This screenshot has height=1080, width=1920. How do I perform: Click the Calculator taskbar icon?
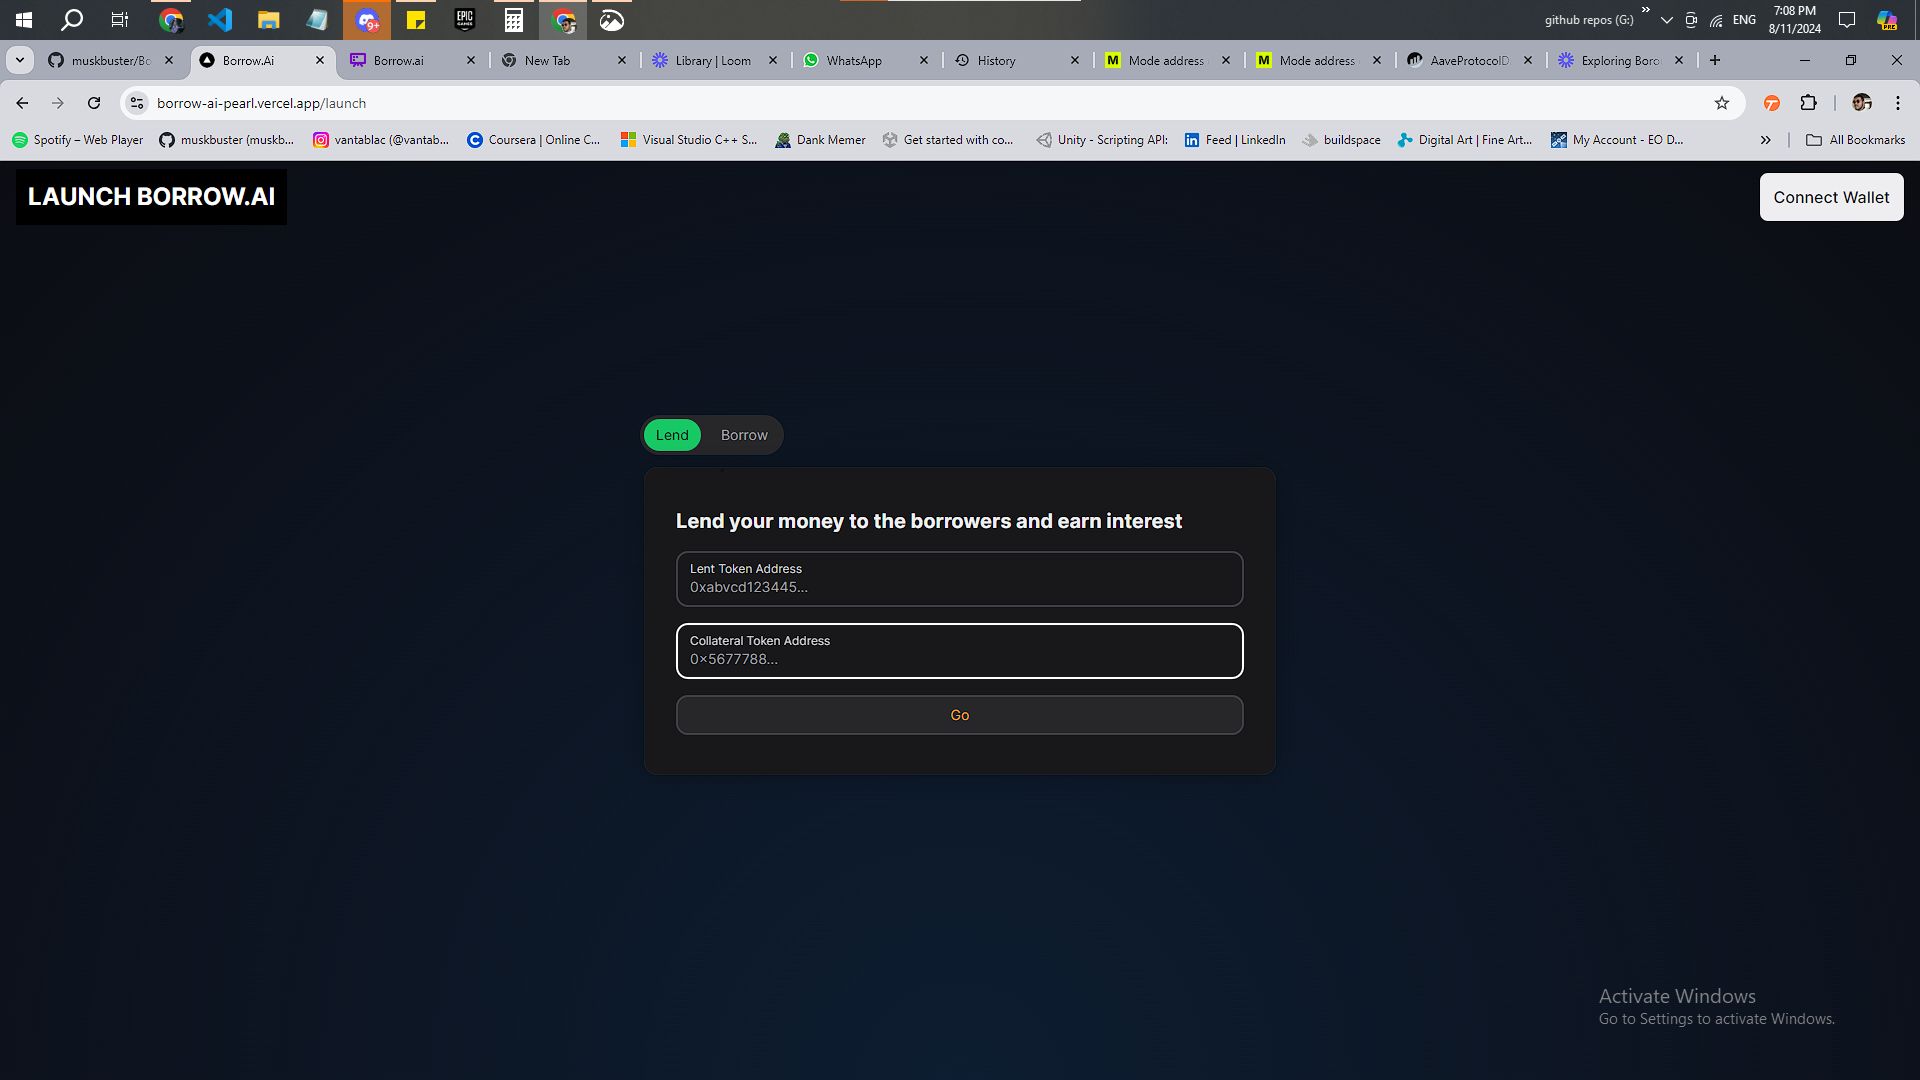pyautogui.click(x=513, y=20)
